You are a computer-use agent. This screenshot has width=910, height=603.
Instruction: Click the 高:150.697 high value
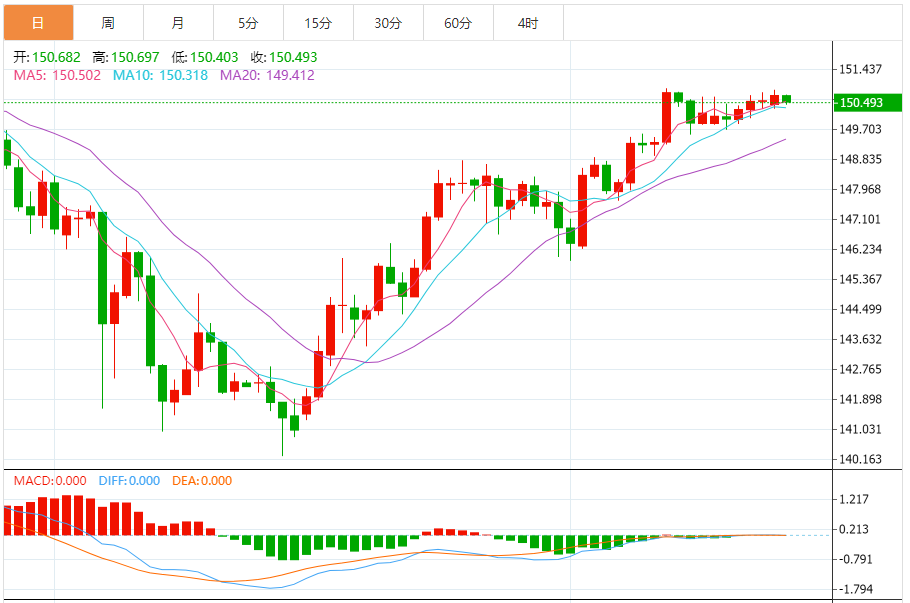126,57
